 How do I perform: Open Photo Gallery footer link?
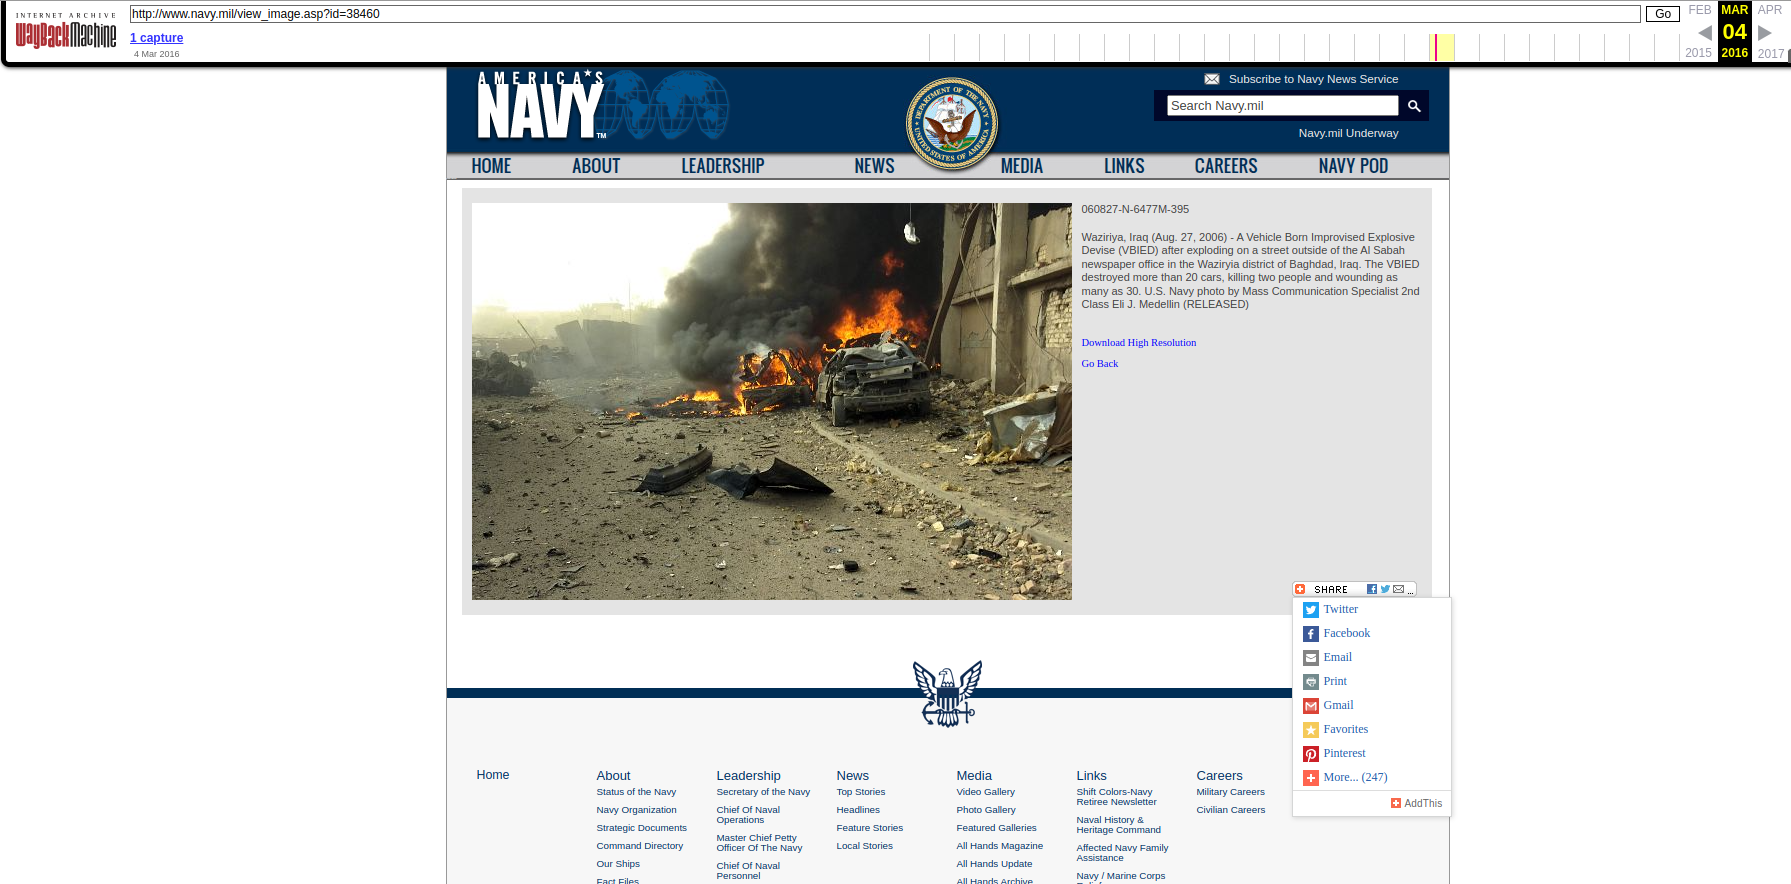[985, 810]
